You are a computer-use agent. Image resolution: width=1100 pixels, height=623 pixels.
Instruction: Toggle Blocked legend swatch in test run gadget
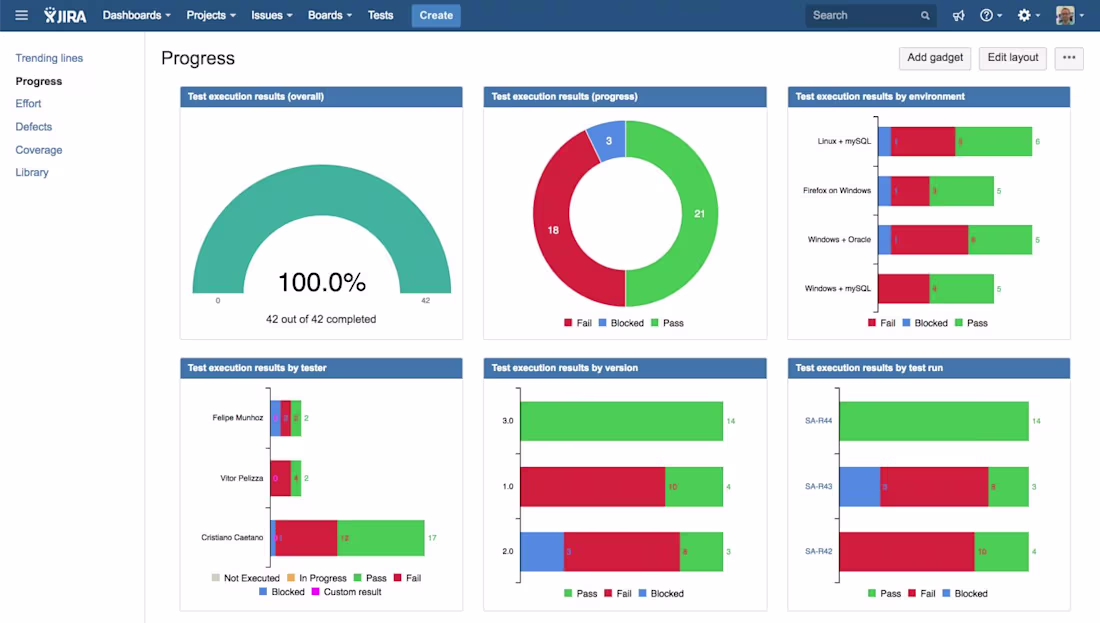click(x=946, y=594)
